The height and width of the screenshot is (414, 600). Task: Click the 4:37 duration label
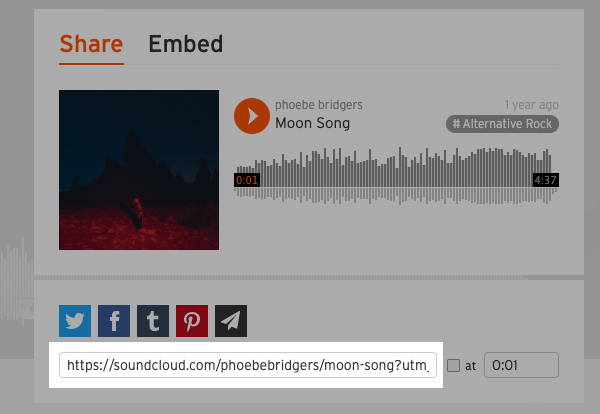tap(546, 180)
